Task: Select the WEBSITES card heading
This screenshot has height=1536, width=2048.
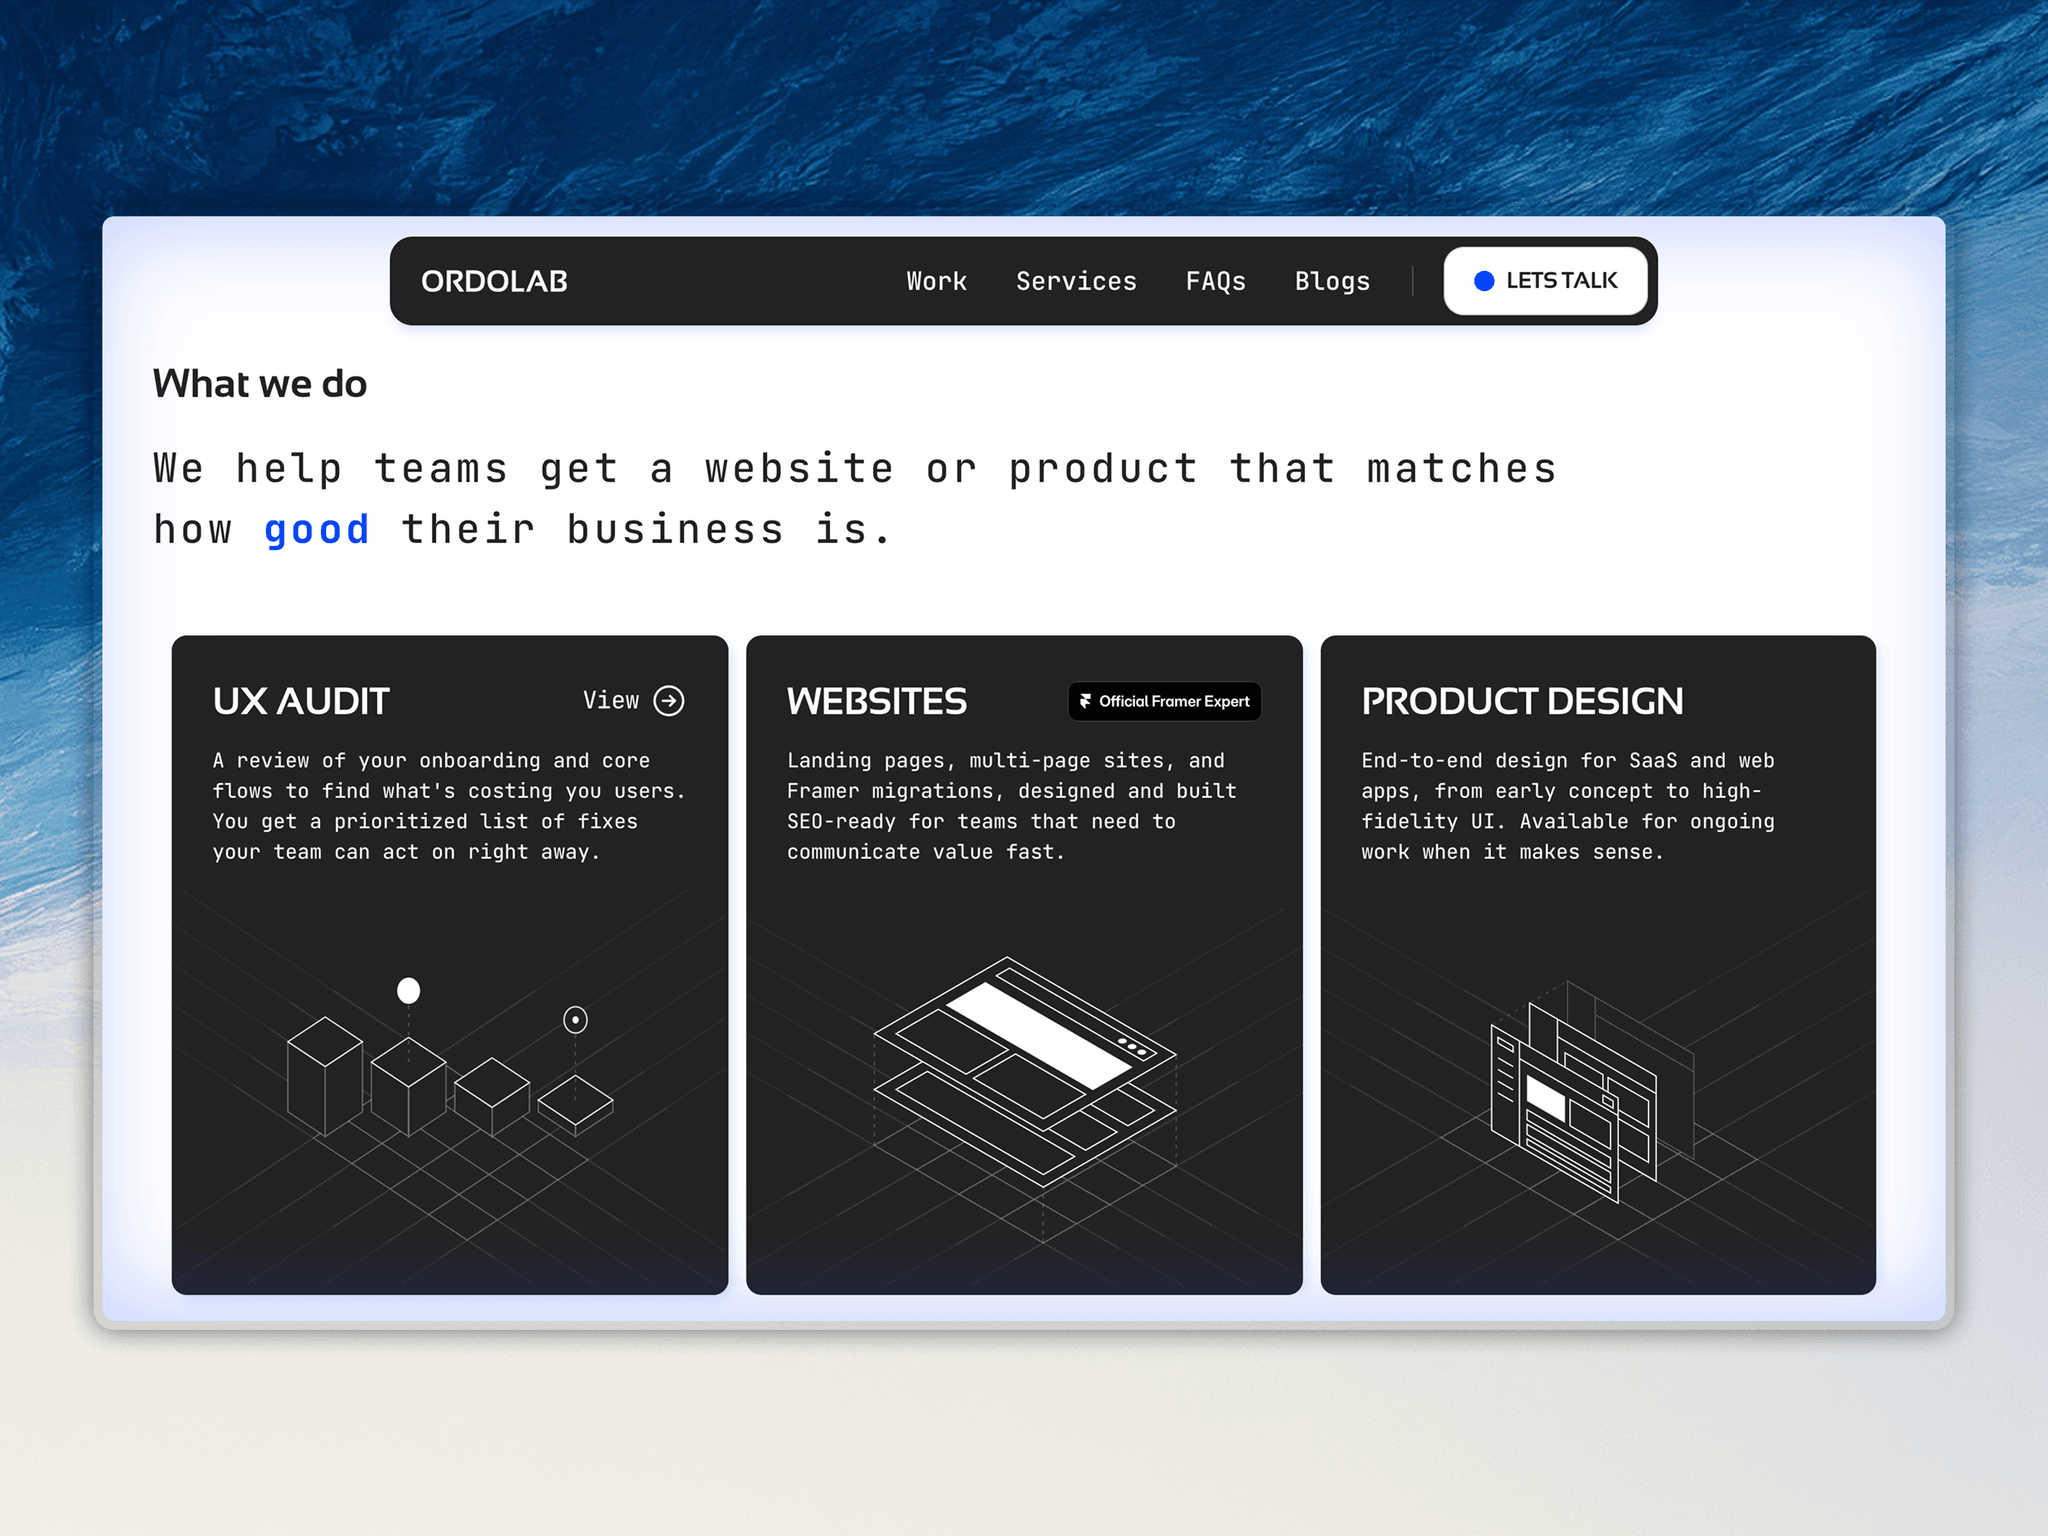Action: 877,701
